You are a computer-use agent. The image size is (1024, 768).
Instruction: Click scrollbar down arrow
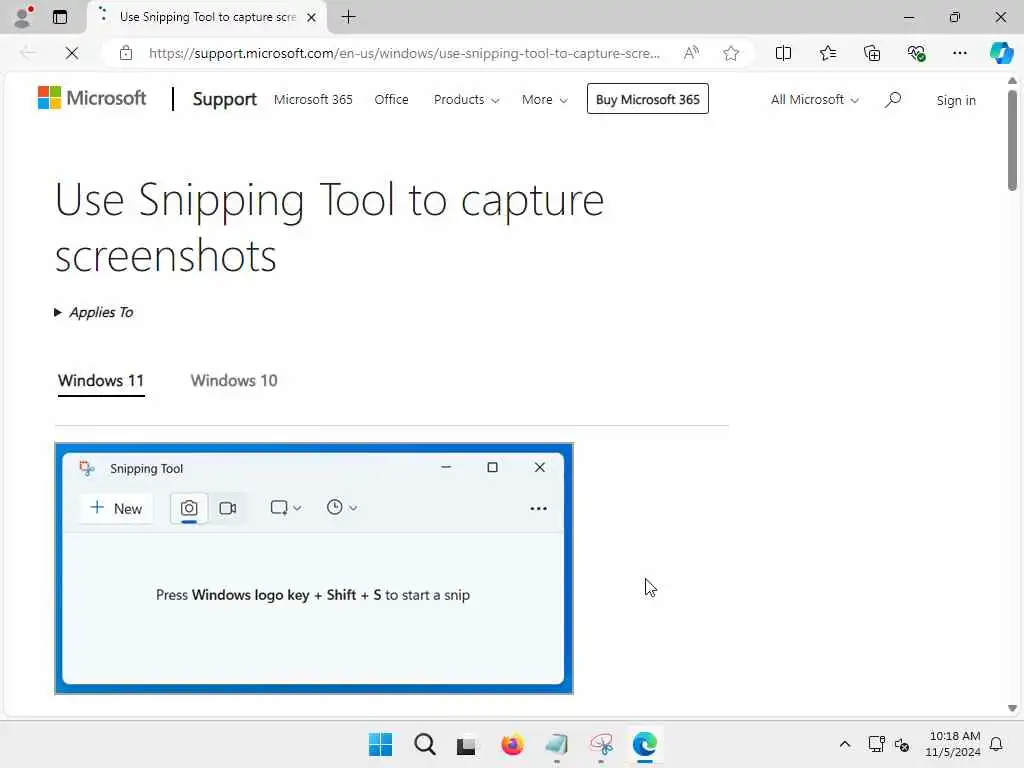click(x=1012, y=708)
